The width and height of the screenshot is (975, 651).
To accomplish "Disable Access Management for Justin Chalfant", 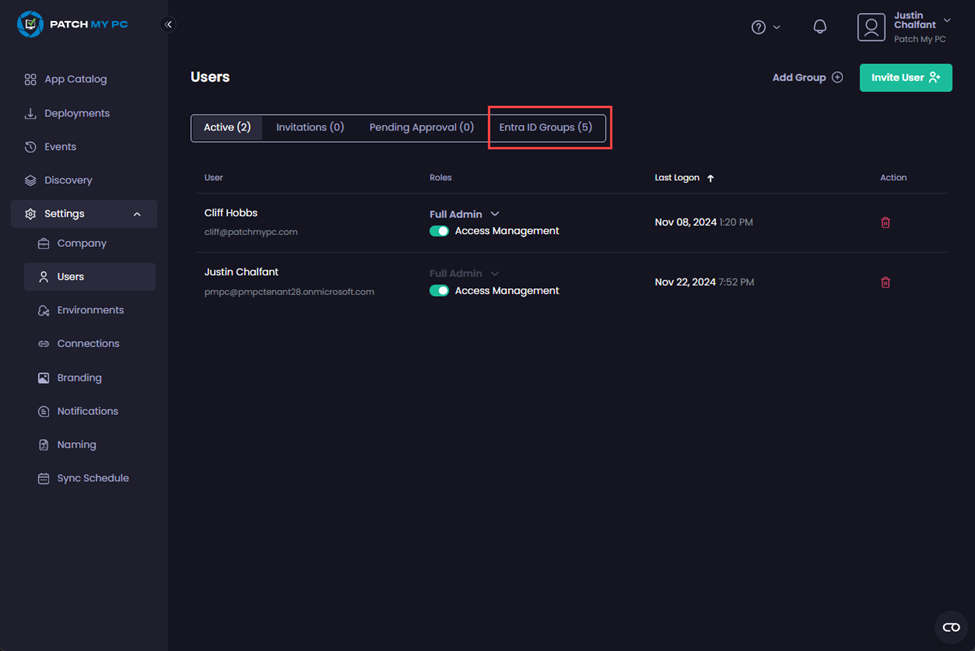I will [x=440, y=290].
